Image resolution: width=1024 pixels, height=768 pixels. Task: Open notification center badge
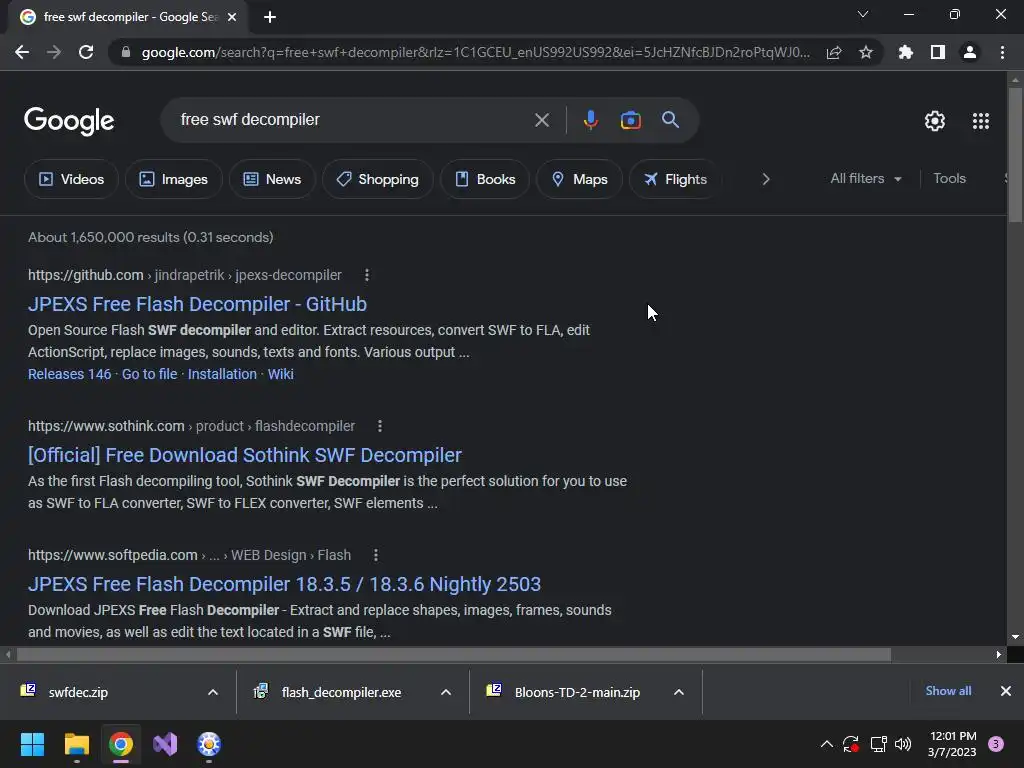tap(996, 744)
